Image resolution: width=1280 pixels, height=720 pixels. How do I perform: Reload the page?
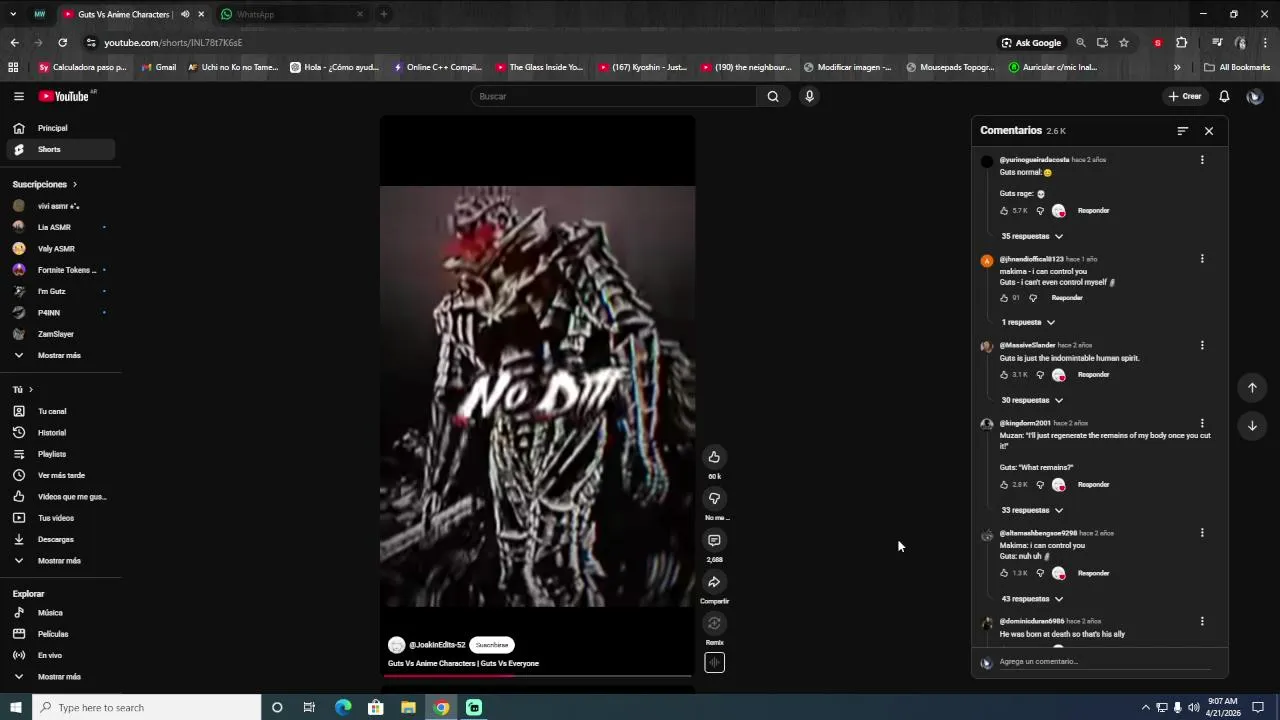pyautogui.click(x=62, y=43)
